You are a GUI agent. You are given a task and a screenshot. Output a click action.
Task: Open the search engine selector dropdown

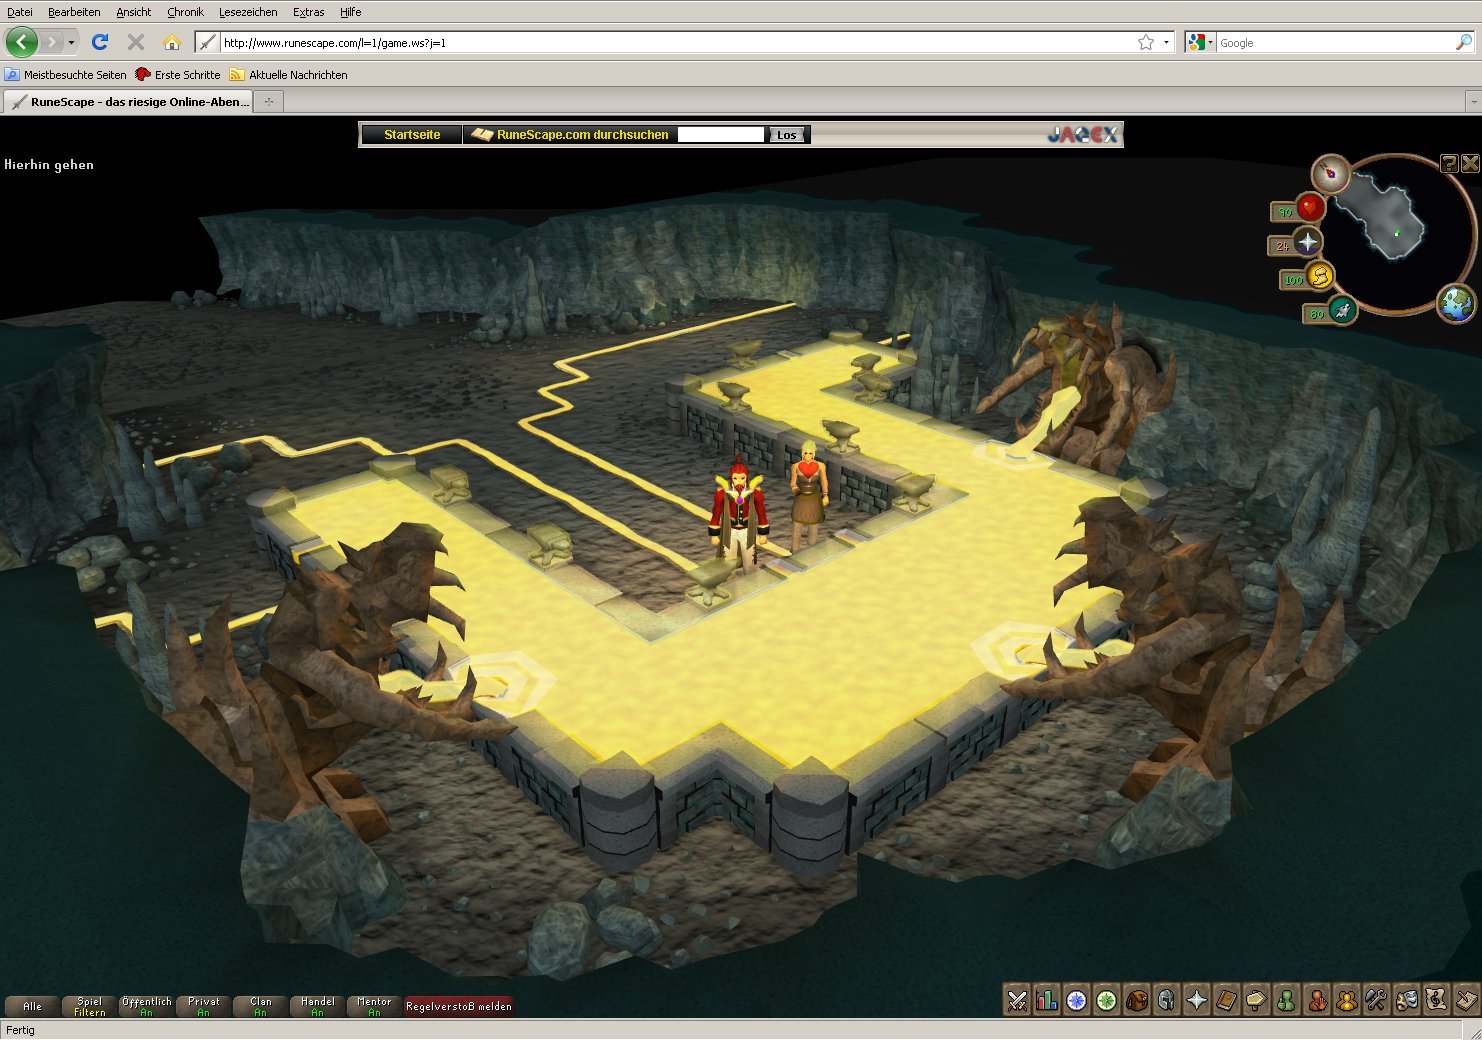coord(1199,43)
